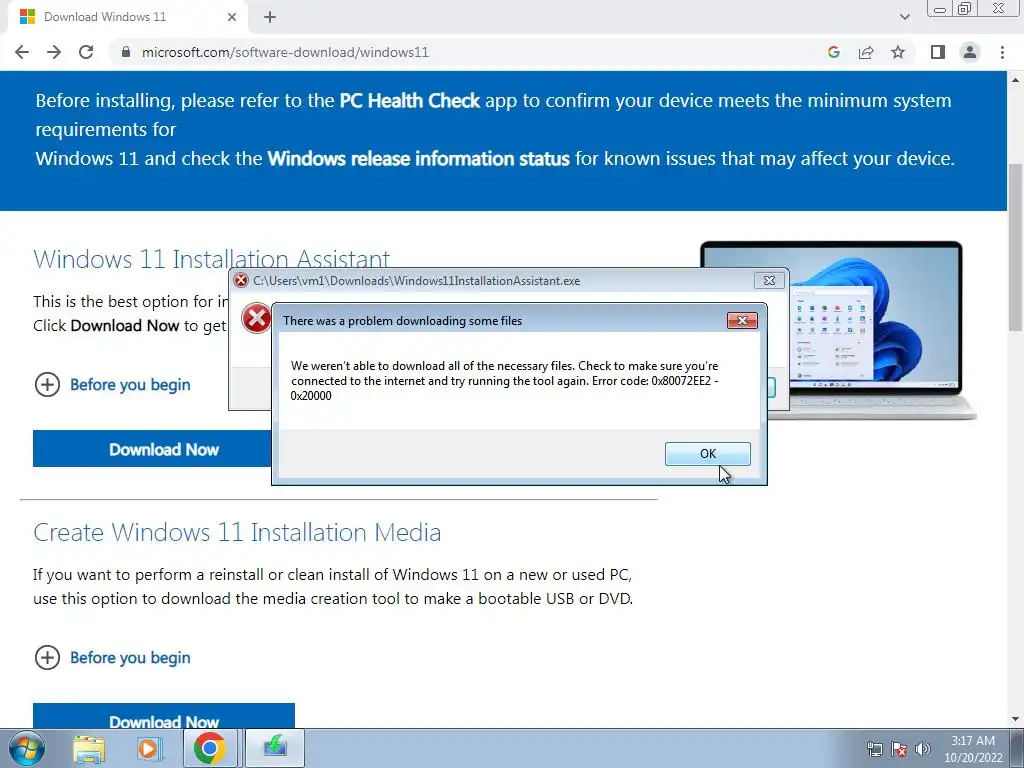Open a new Chrome tab
The width and height of the screenshot is (1024, 768).
pyautogui.click(x=270, y=18)
